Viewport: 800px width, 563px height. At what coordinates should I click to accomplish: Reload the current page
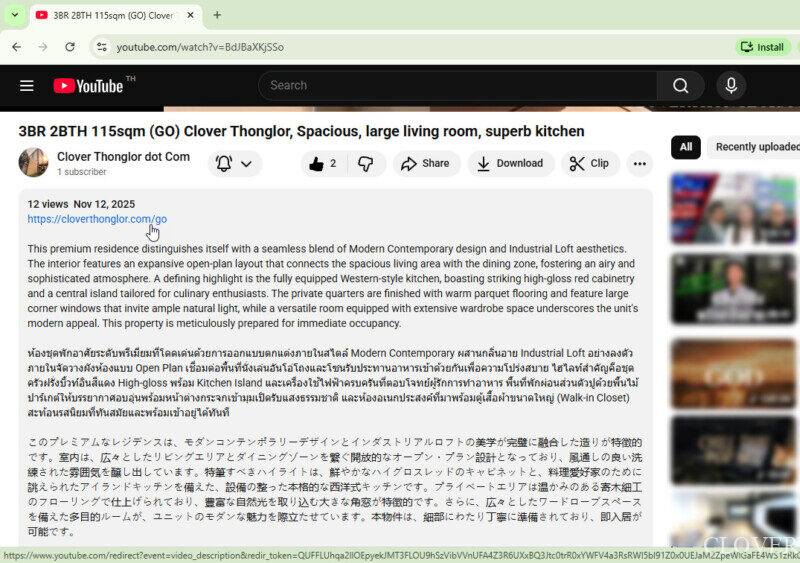70,47
